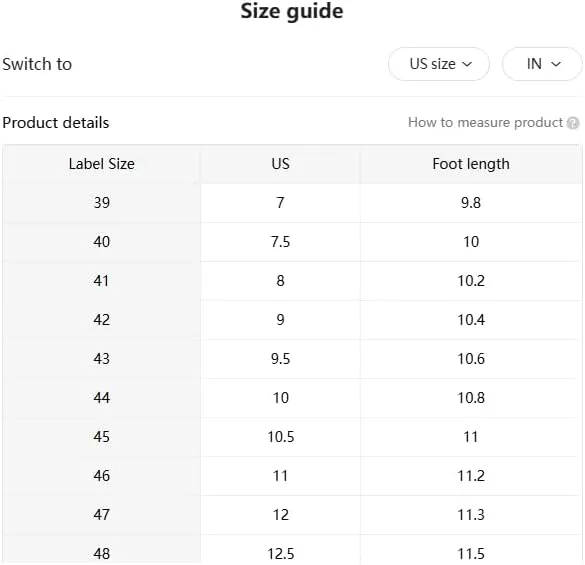Screen dimensions: 585x565
Task: Click the Foot length column header
Action: [x=471, y=164]
